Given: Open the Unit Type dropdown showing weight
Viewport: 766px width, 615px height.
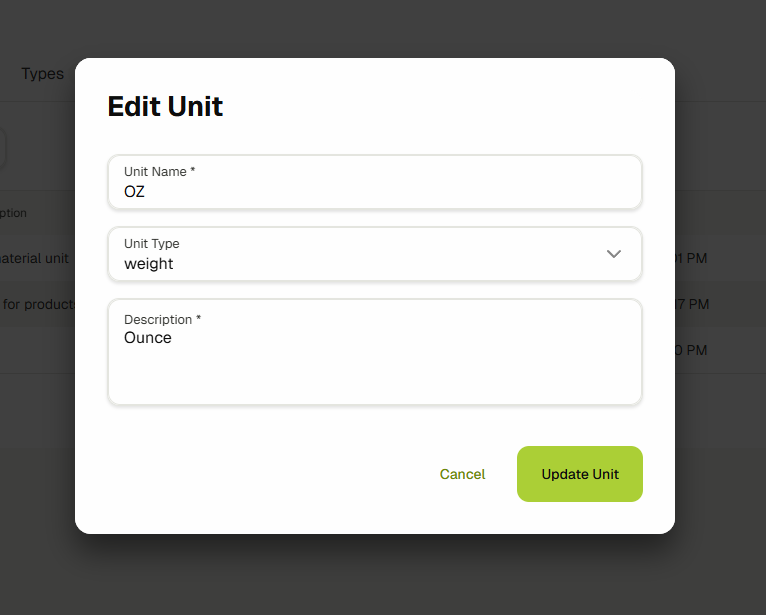Looking at the screenshot, I should click(374, 254).
